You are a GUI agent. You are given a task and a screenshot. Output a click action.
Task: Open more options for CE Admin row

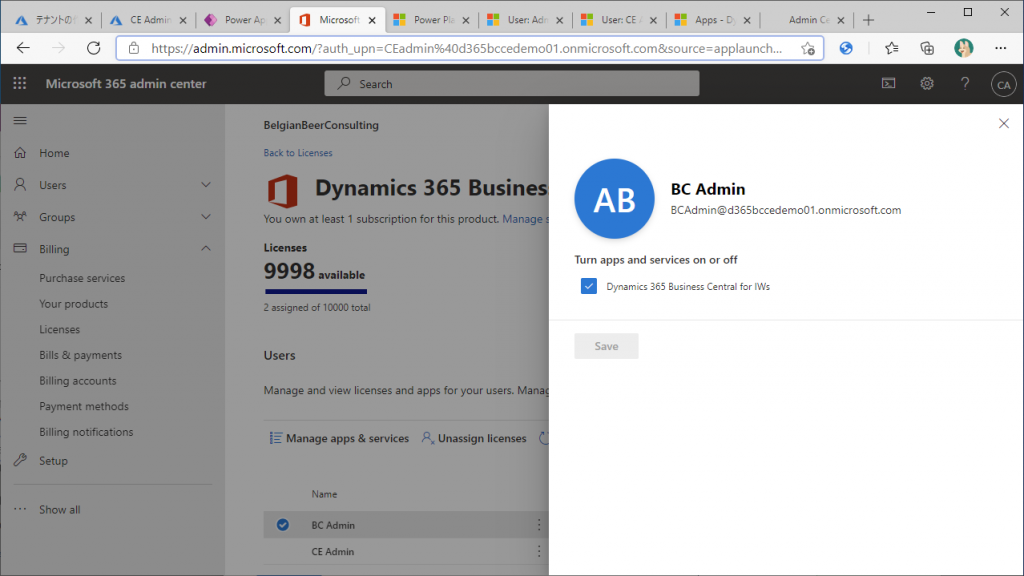coord(539,551)
